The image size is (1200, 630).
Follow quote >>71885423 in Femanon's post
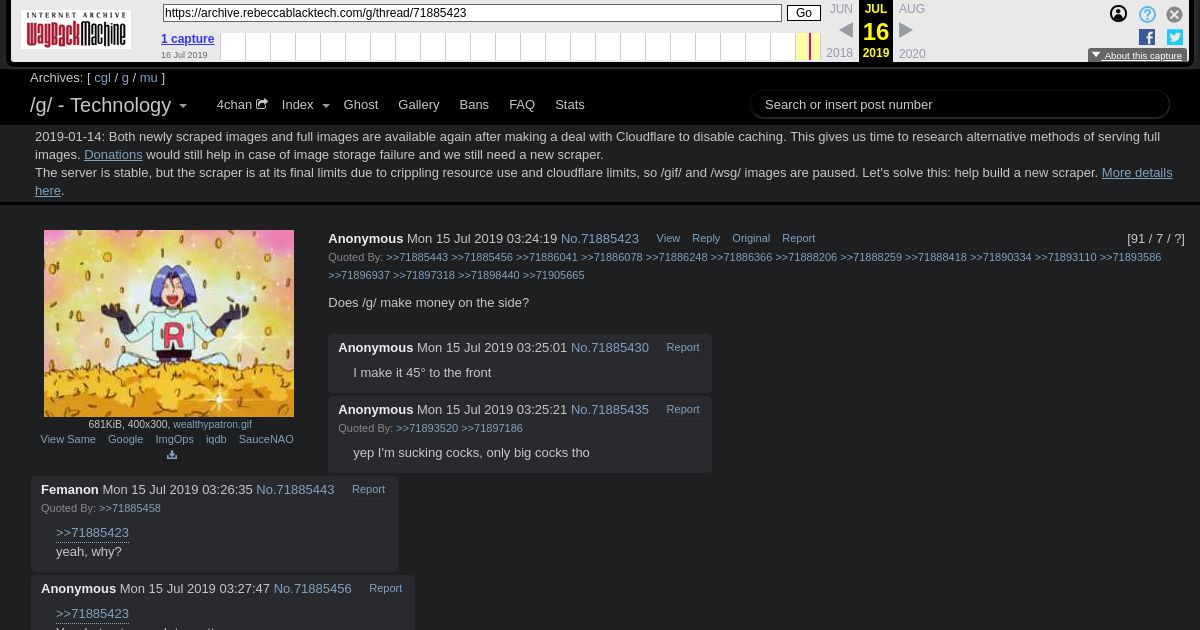pos(92,532)
